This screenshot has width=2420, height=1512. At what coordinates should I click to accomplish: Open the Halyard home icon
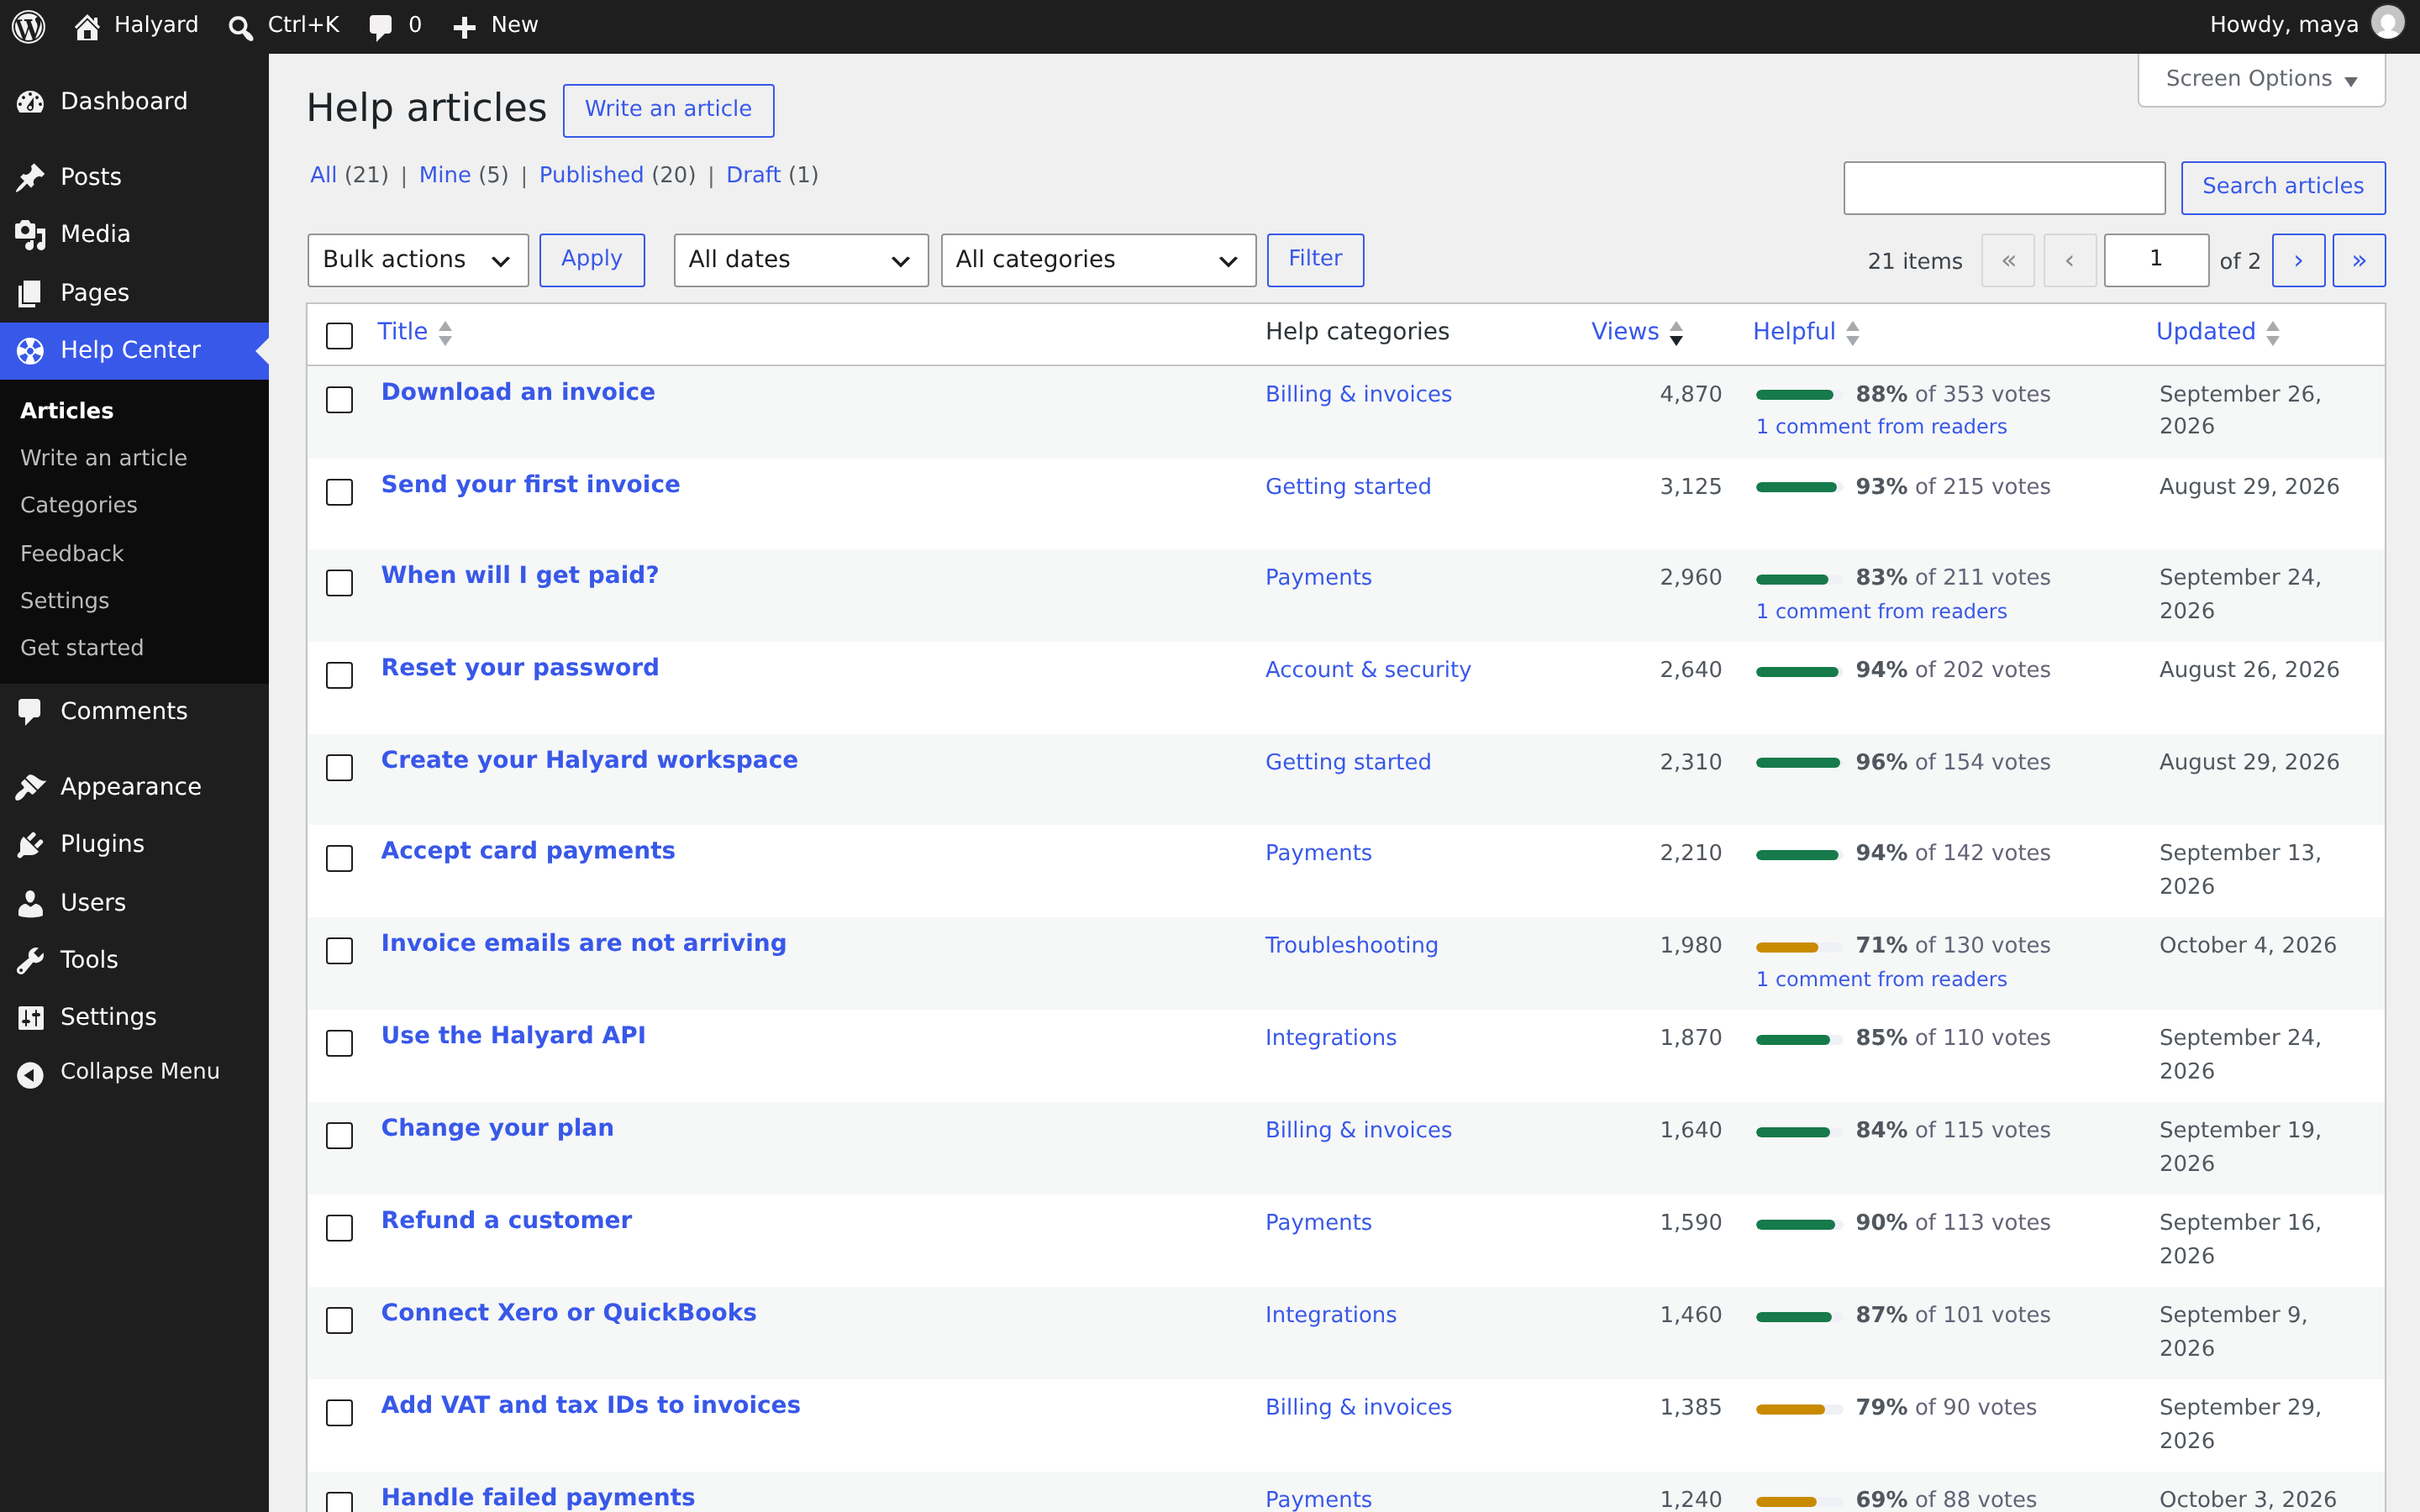[87, 26]
